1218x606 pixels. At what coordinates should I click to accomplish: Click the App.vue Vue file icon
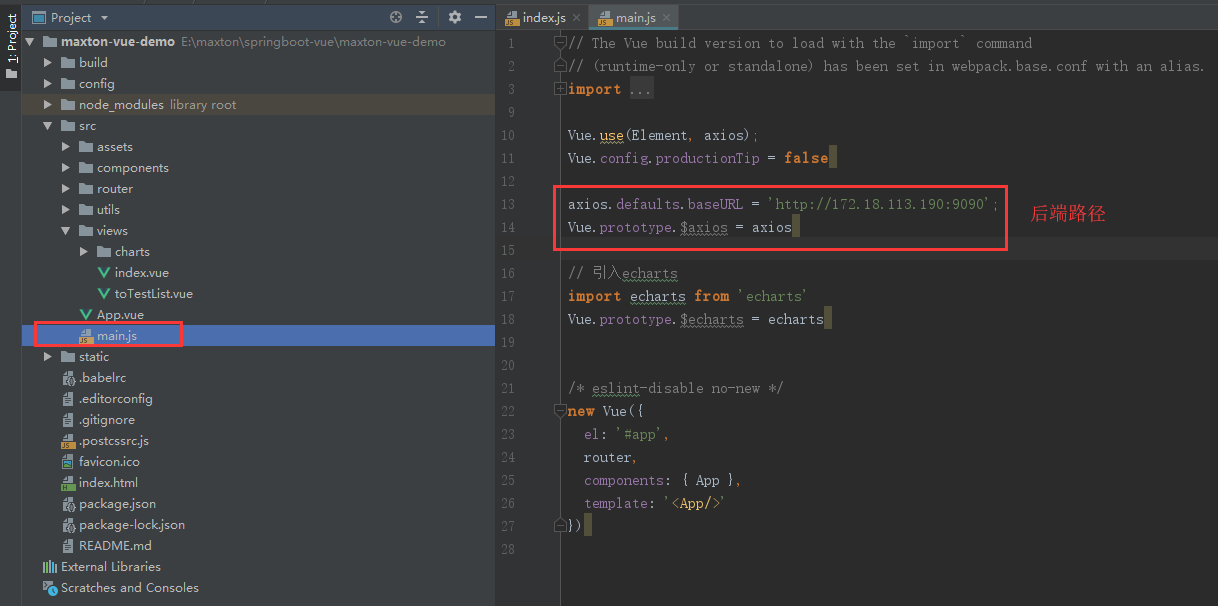pyautogui.click(x=86, y=315)
